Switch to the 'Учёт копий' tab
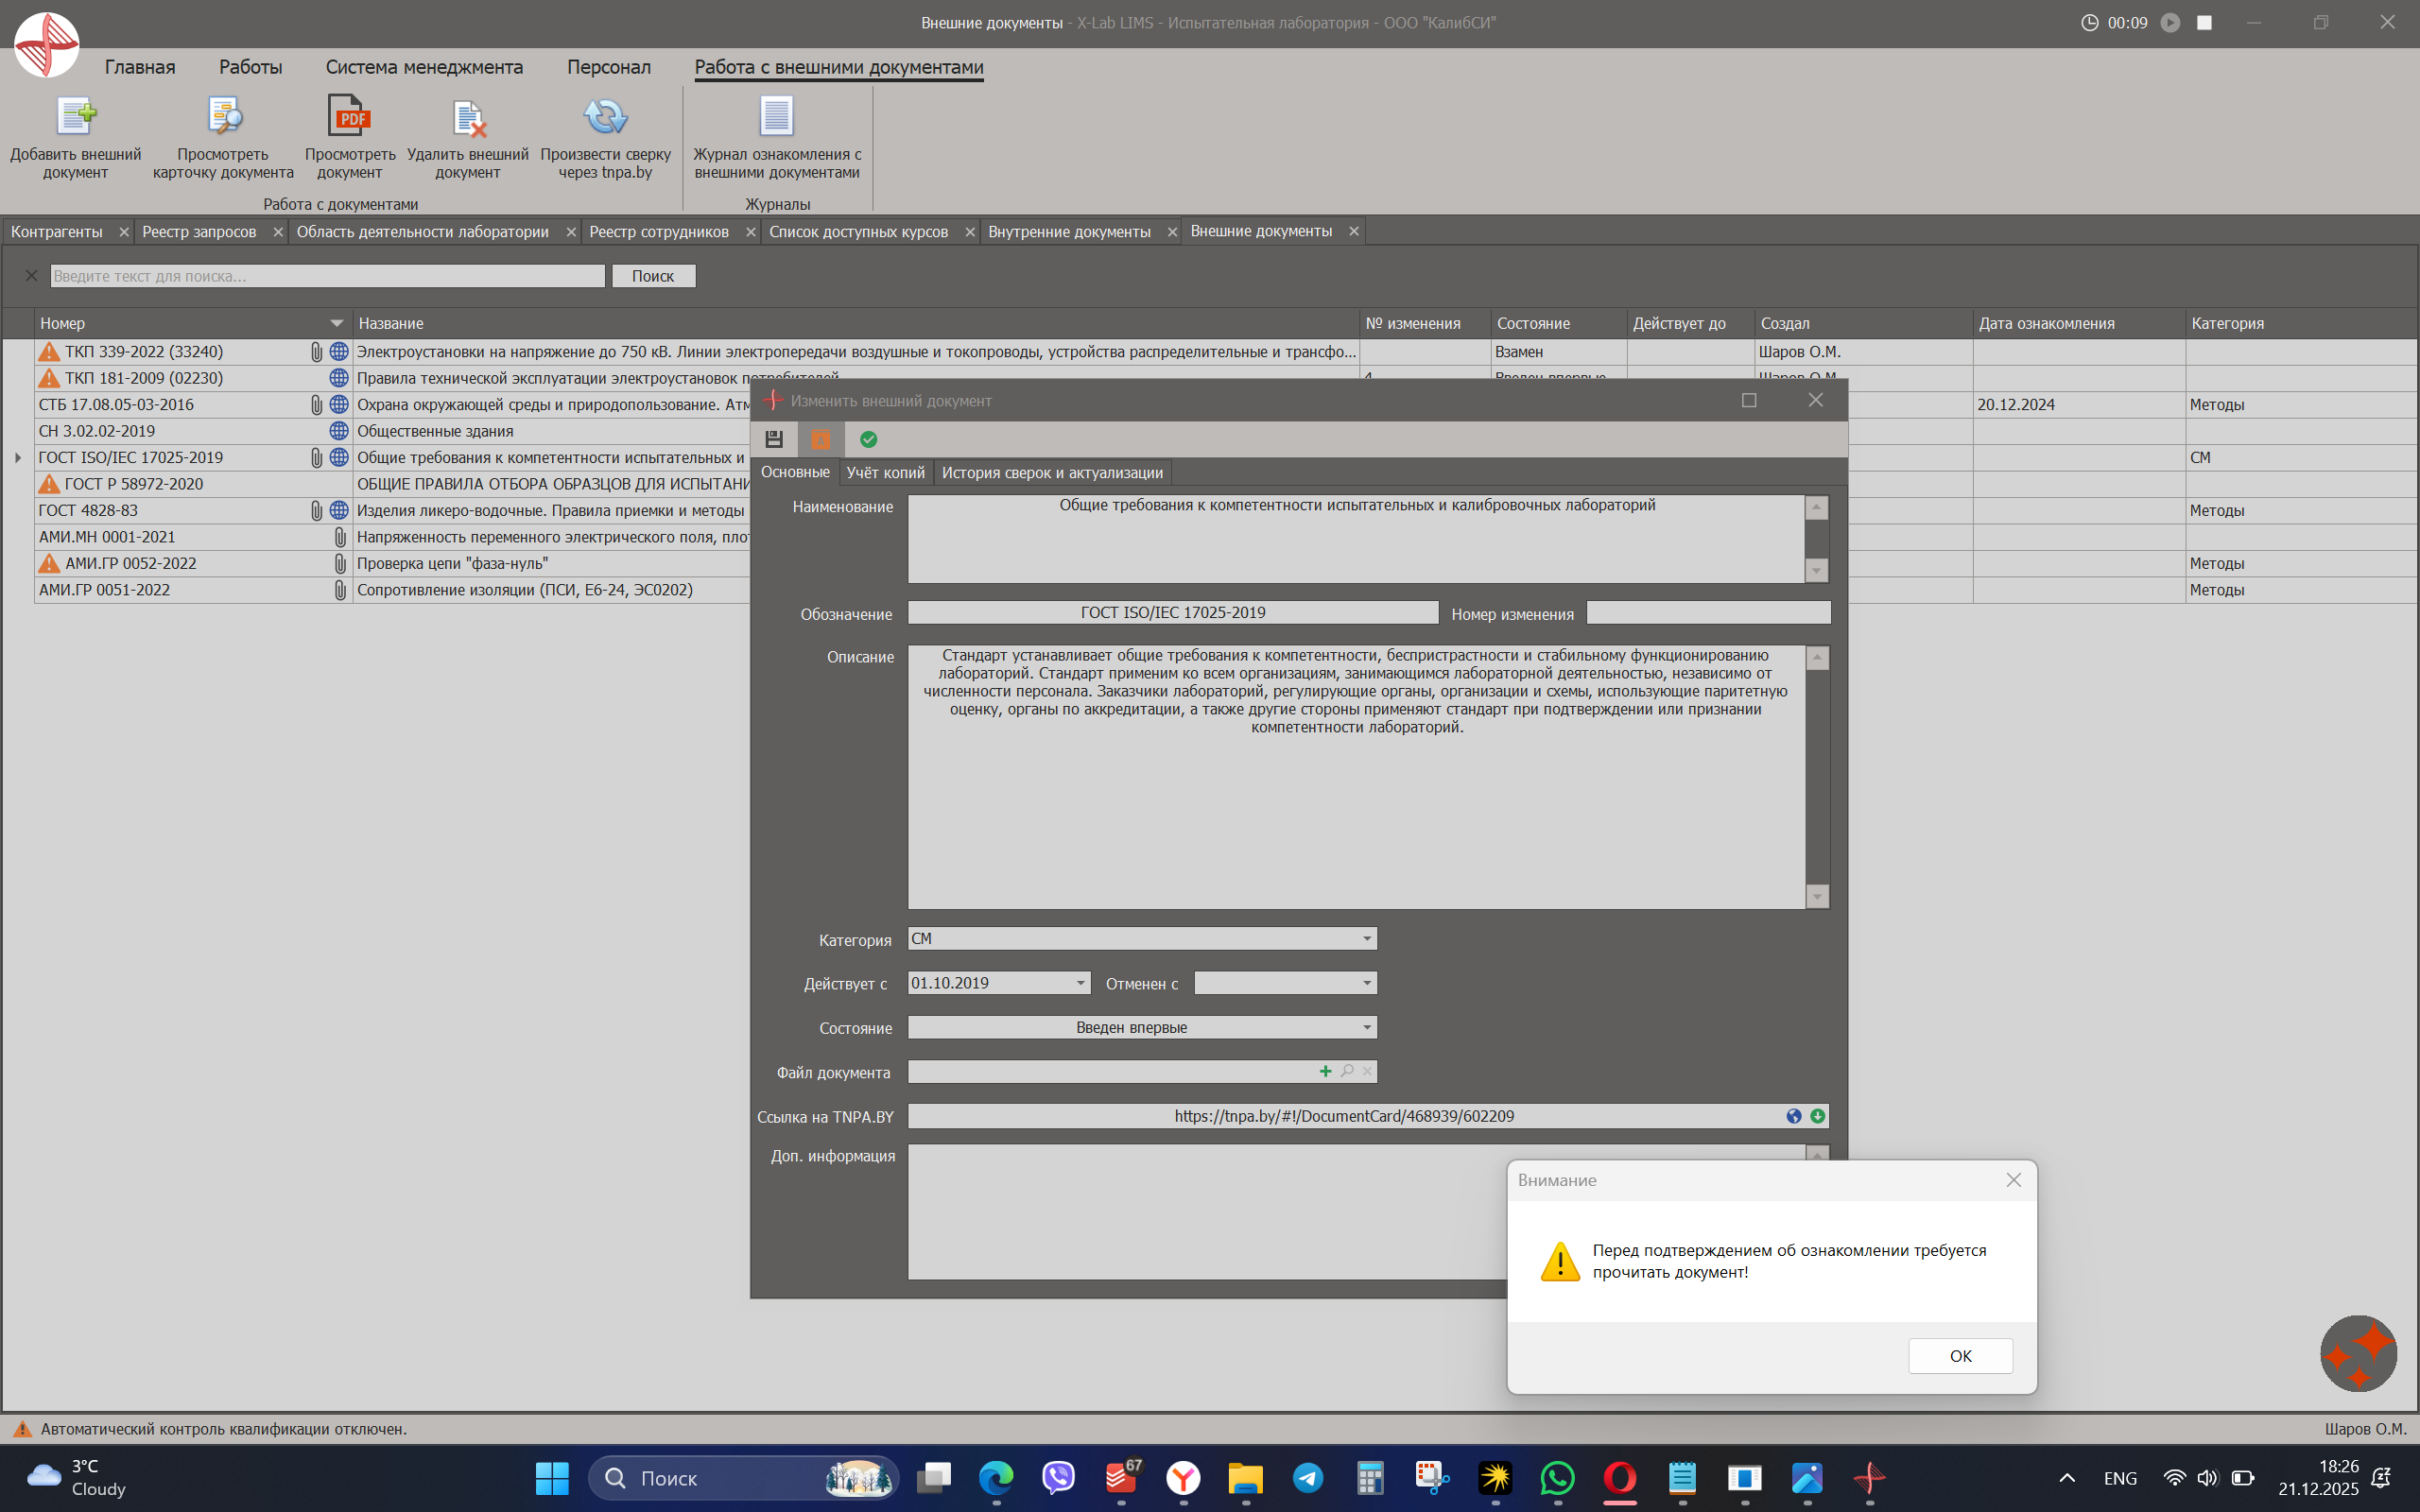The width and height of the screenshot is (2420, 1512). tap(885, 472)
